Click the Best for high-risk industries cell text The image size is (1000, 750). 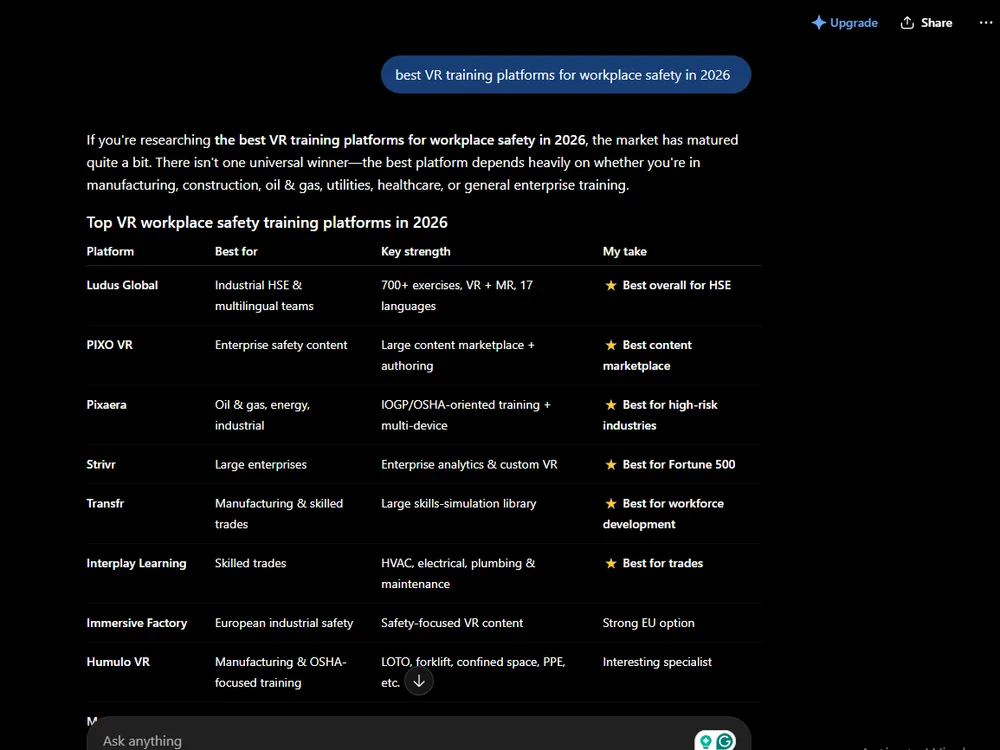point(660,415)
